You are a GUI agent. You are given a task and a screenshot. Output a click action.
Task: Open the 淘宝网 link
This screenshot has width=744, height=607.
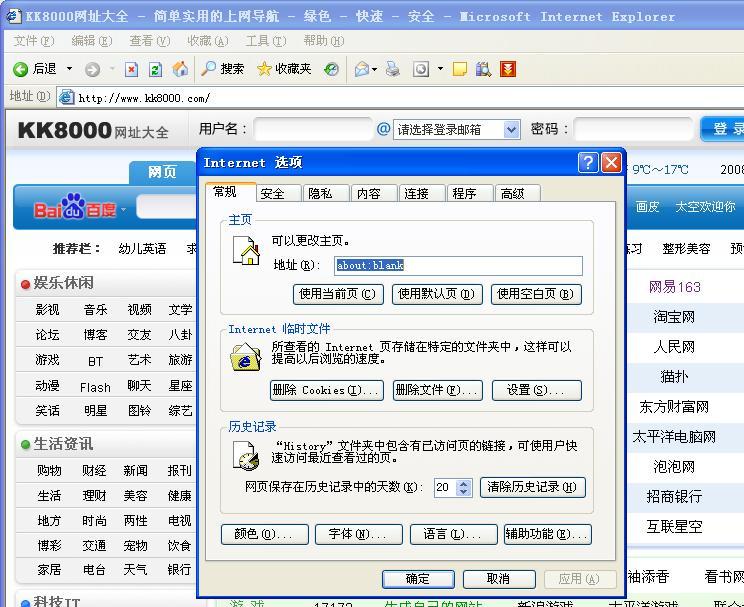click(674, 317)
